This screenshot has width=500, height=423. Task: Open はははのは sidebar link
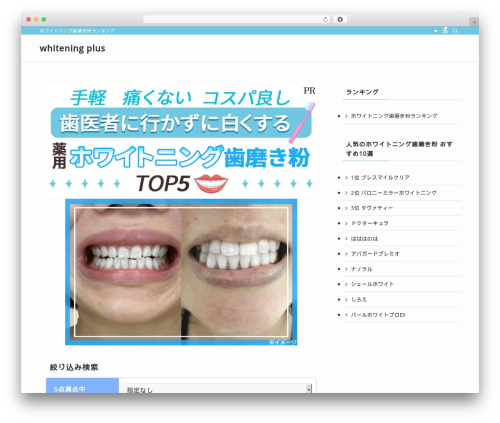tap(364, 239)
